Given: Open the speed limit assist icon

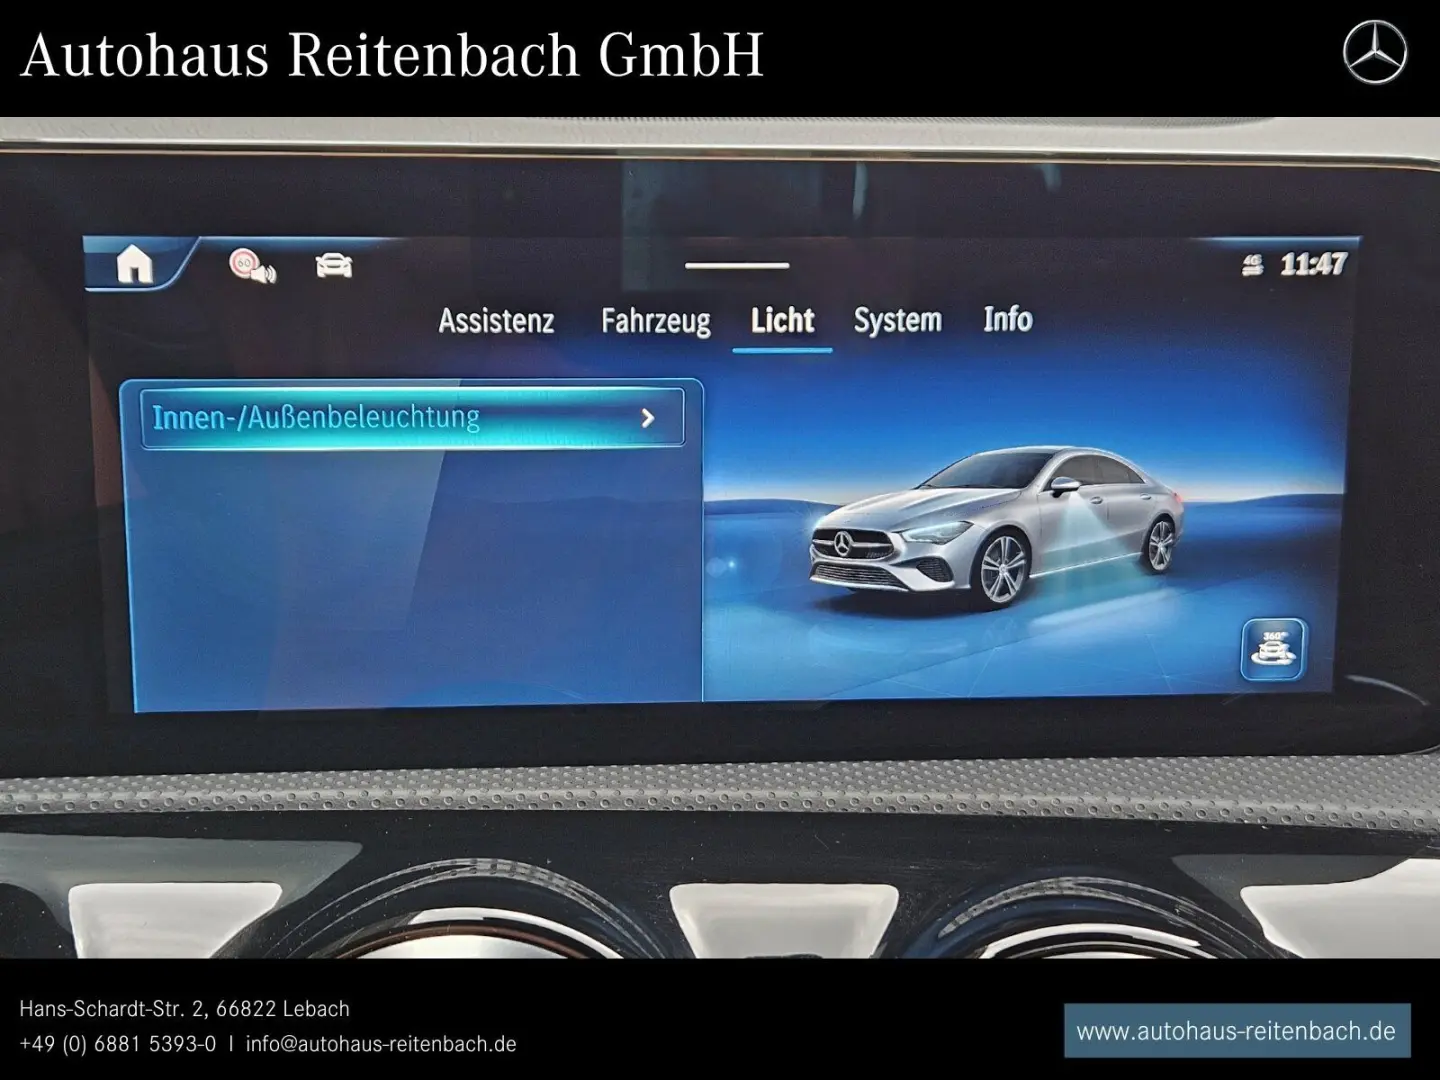Looking at the screenshot, I should [252, 266].
